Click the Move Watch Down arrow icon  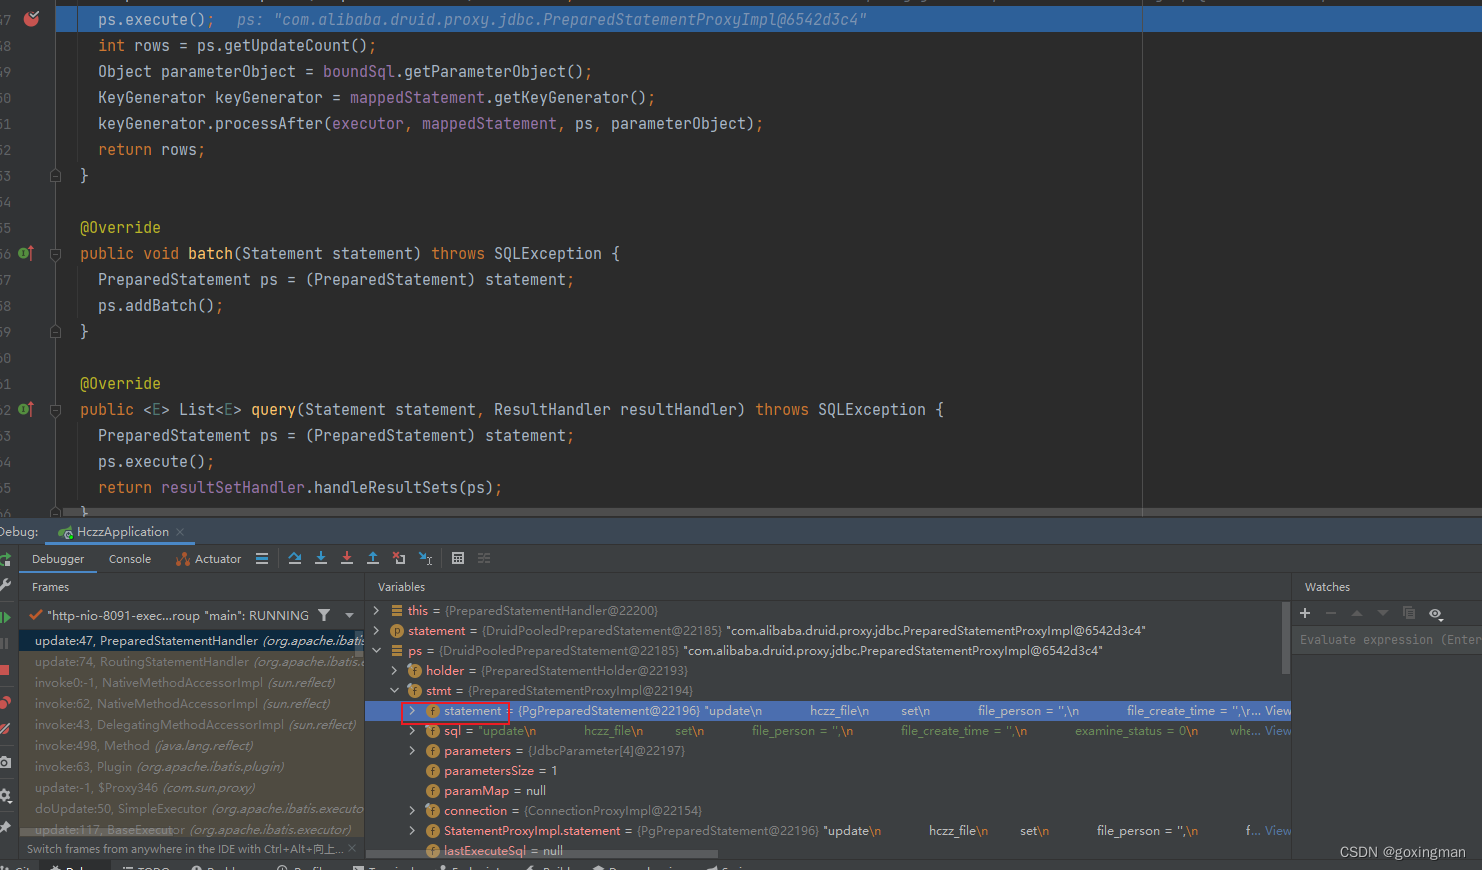tap(1383, 613)
